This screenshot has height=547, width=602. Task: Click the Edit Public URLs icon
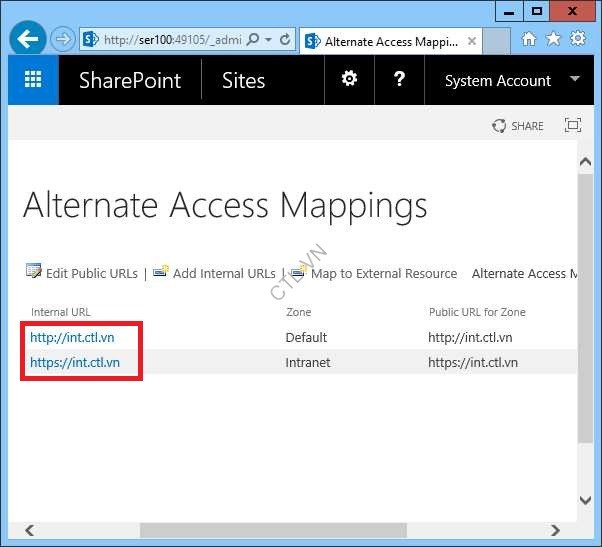(34, 271)
